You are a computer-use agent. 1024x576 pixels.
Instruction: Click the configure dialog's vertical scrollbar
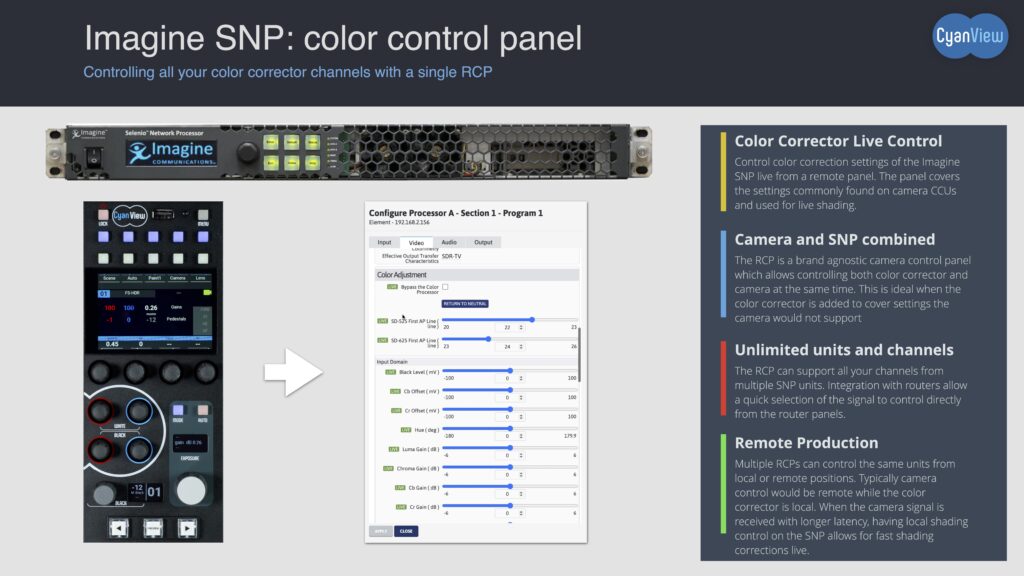coord(579,355)
